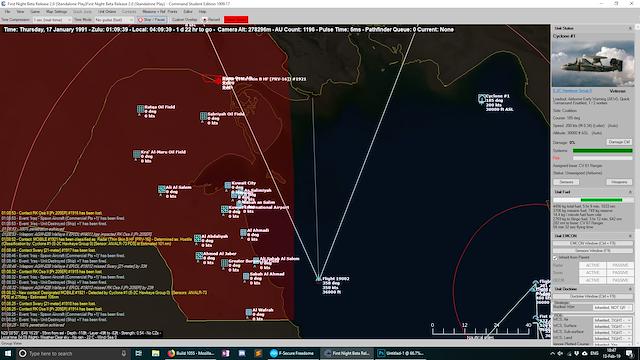Open the Editor menu
Image resolution: width=640 pixels, height=360 pixels.
[188, 12]
